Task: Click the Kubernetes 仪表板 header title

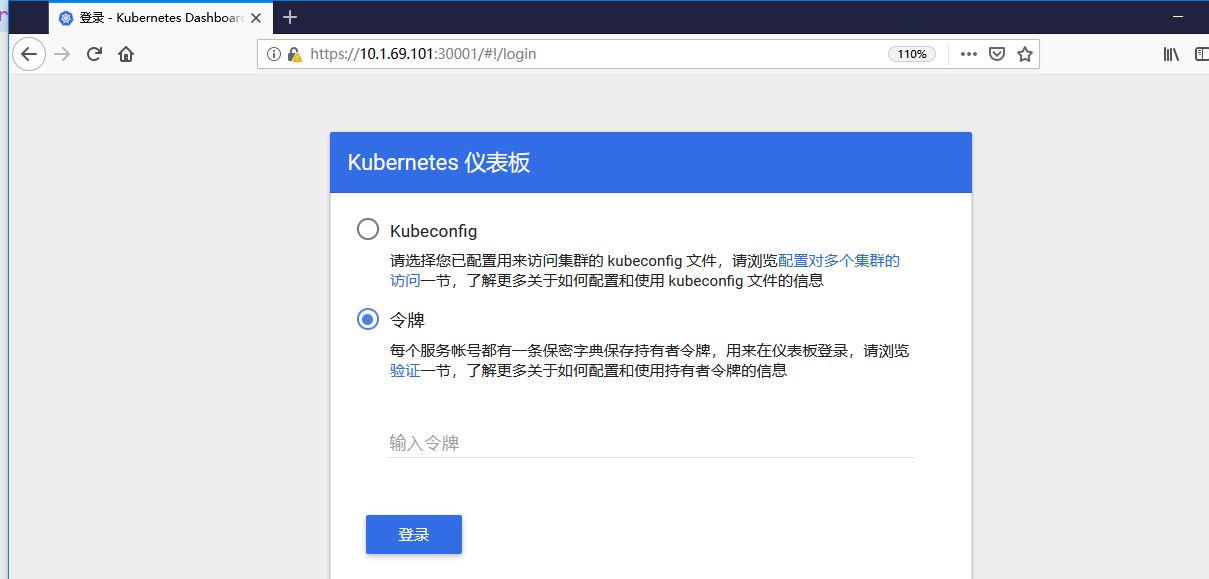Action: (x=439, y=163)
